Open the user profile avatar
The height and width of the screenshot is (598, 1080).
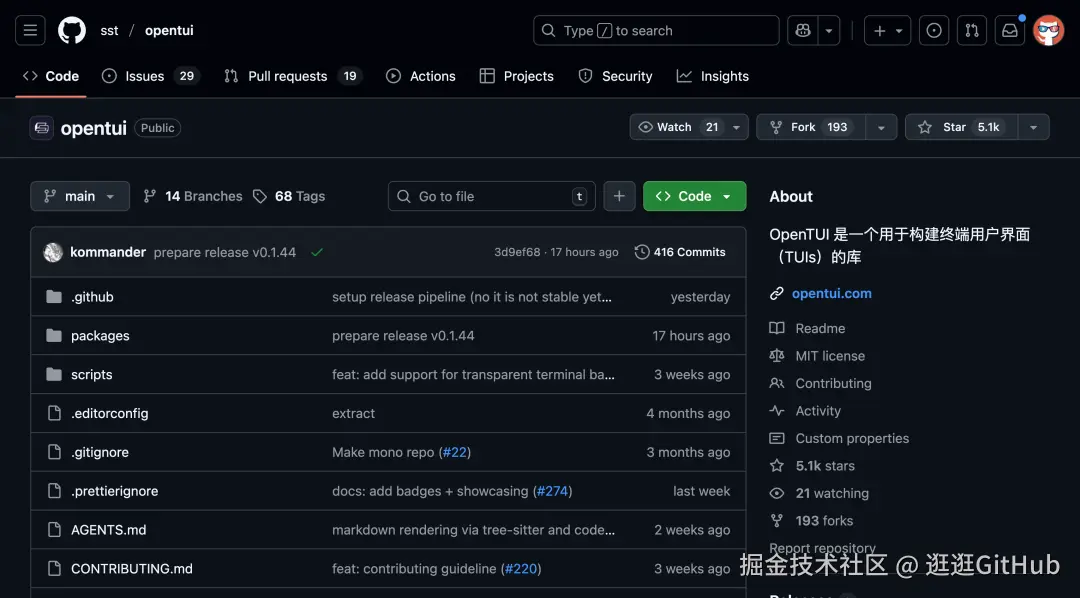(1048, 31)
